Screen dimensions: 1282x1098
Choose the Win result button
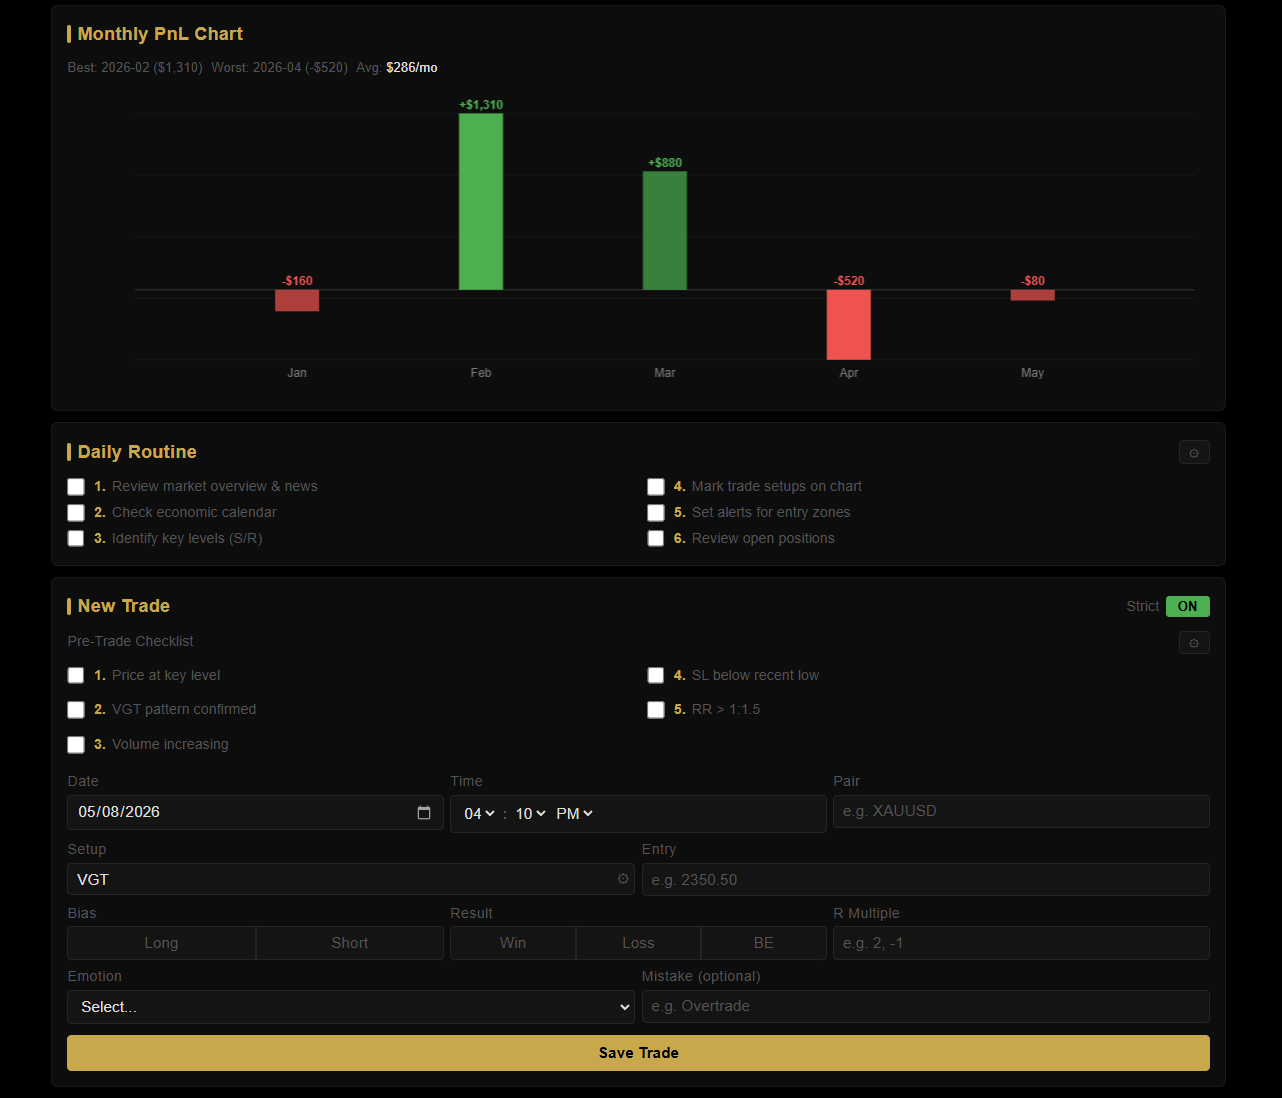[x=513, y=943]
